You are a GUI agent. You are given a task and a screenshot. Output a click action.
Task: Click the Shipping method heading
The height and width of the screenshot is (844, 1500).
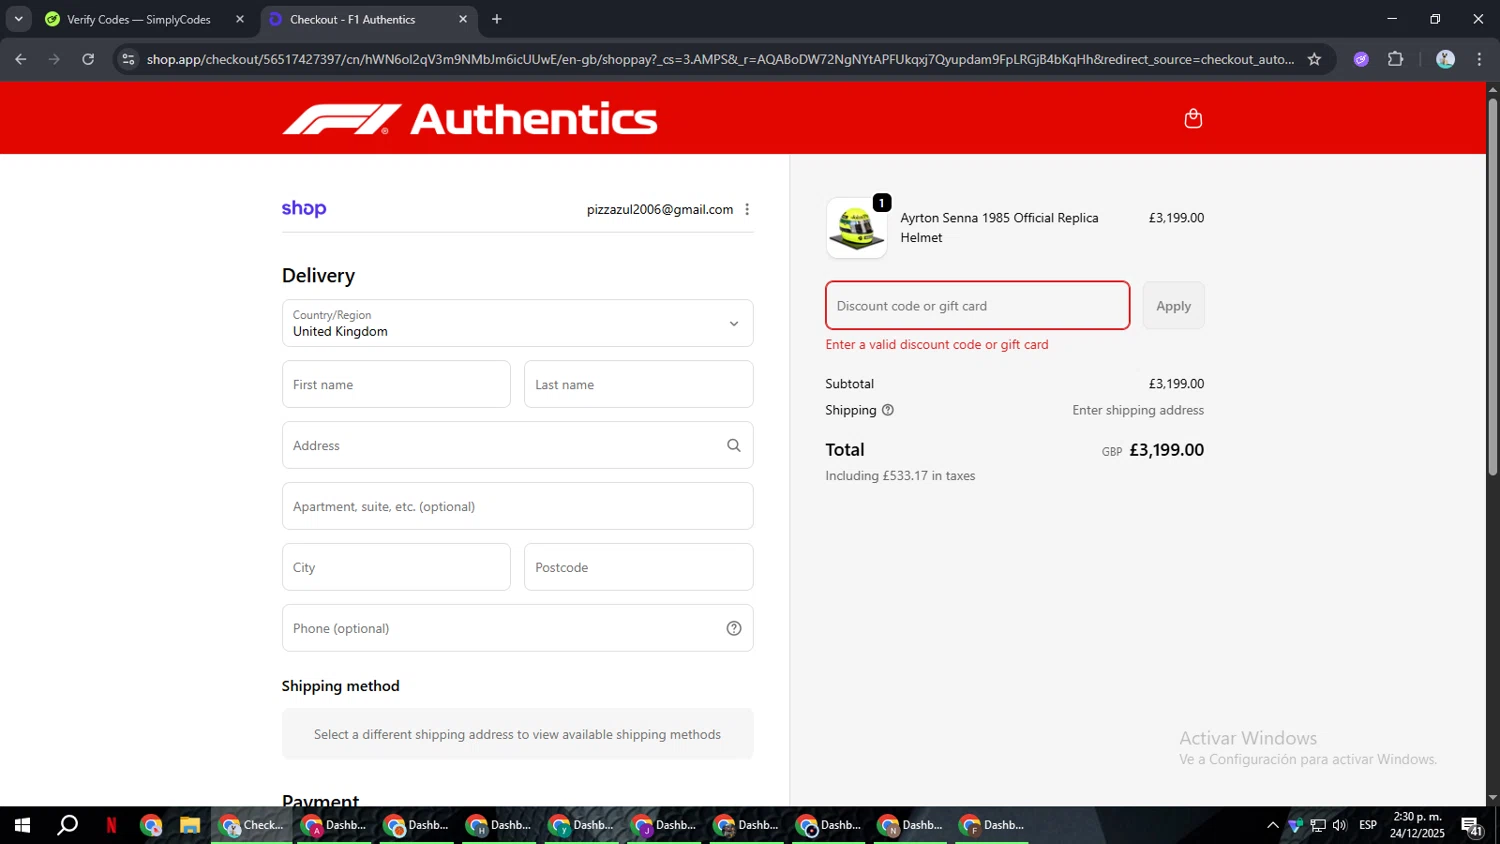[340, 686]
